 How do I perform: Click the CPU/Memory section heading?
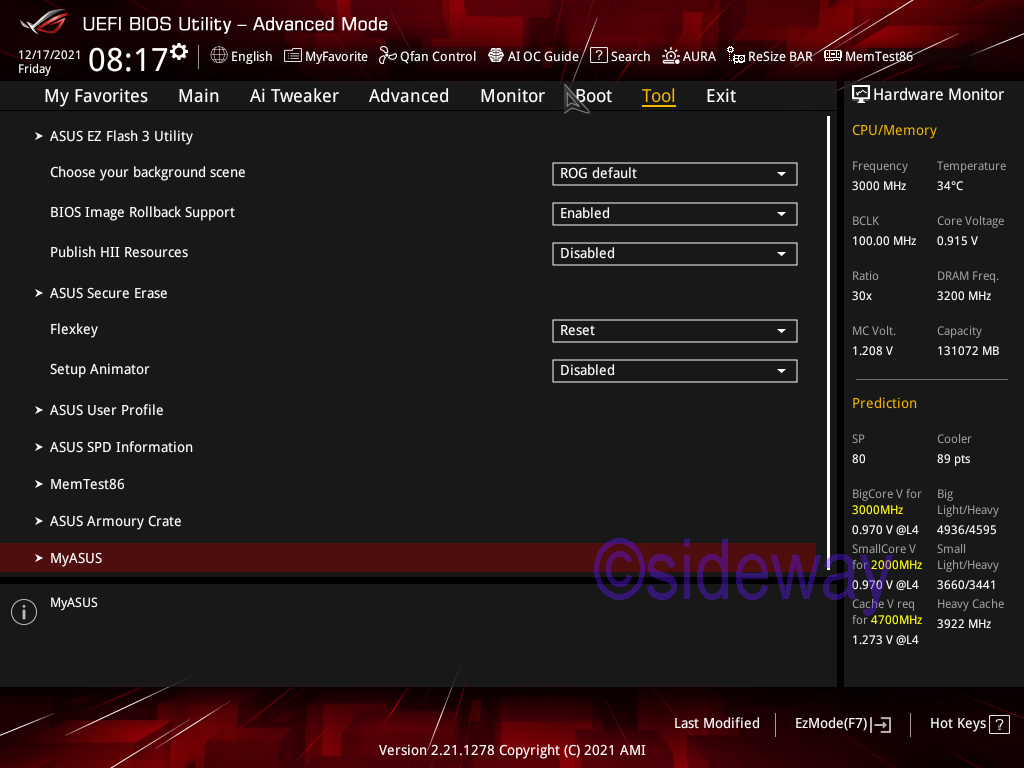click(x=894, y=131)
